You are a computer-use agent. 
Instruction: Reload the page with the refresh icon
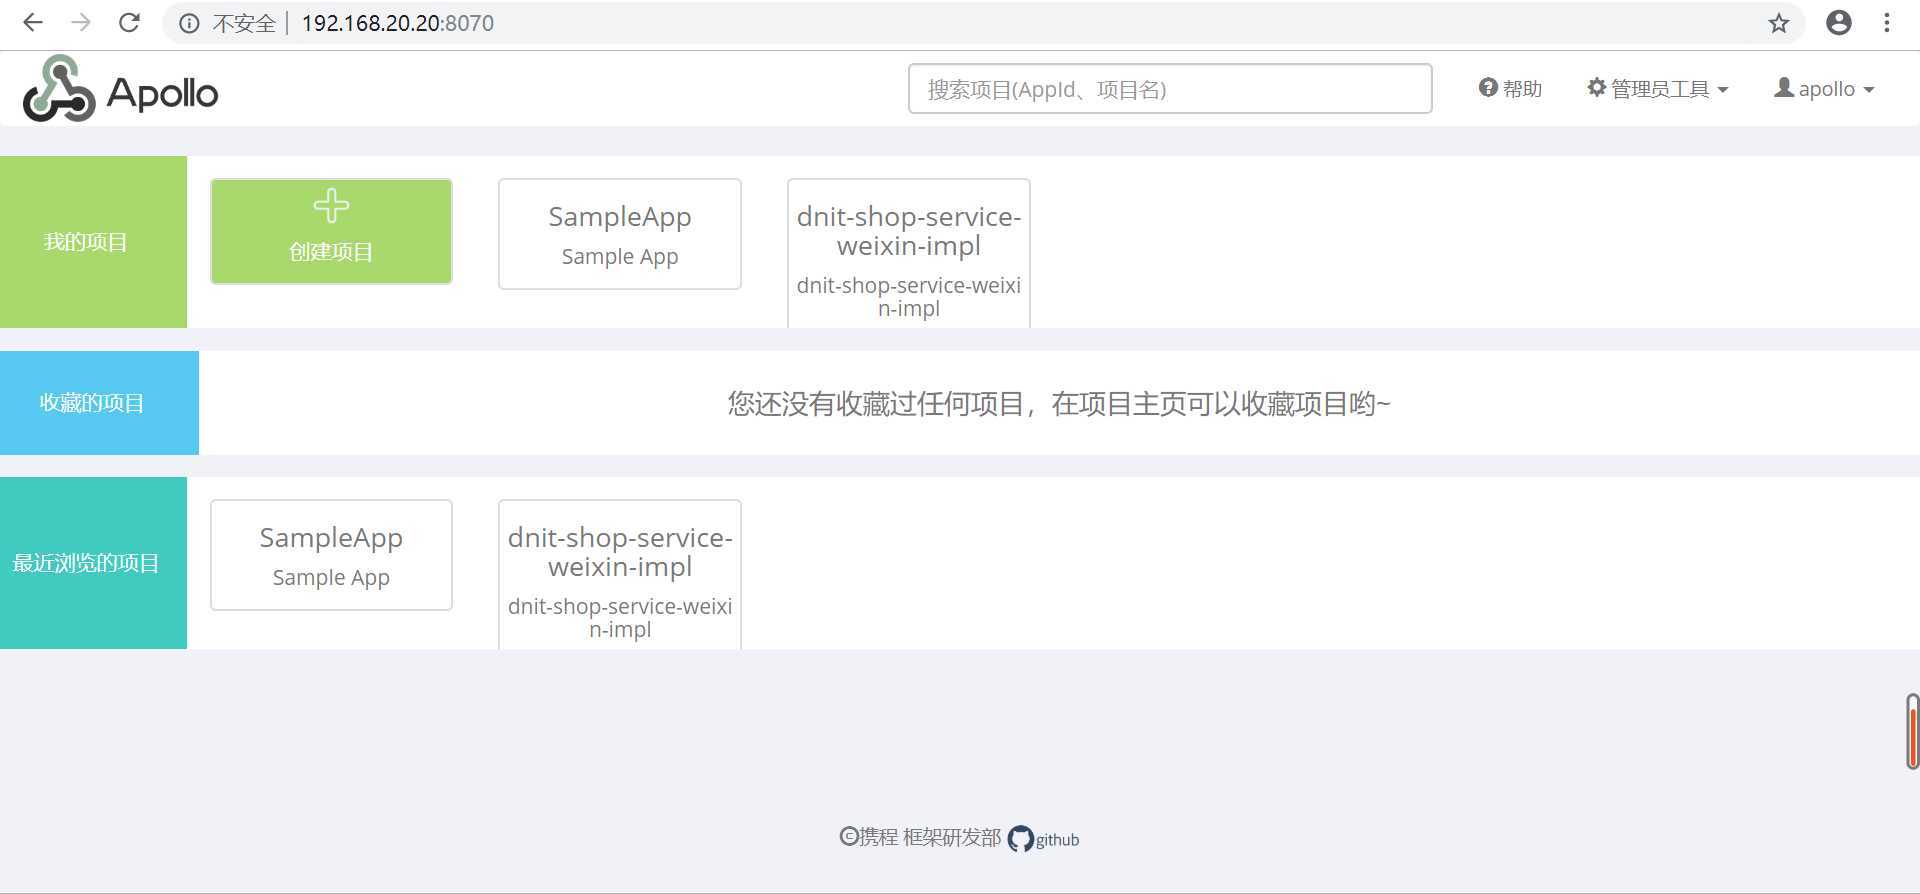coord(129,23)
